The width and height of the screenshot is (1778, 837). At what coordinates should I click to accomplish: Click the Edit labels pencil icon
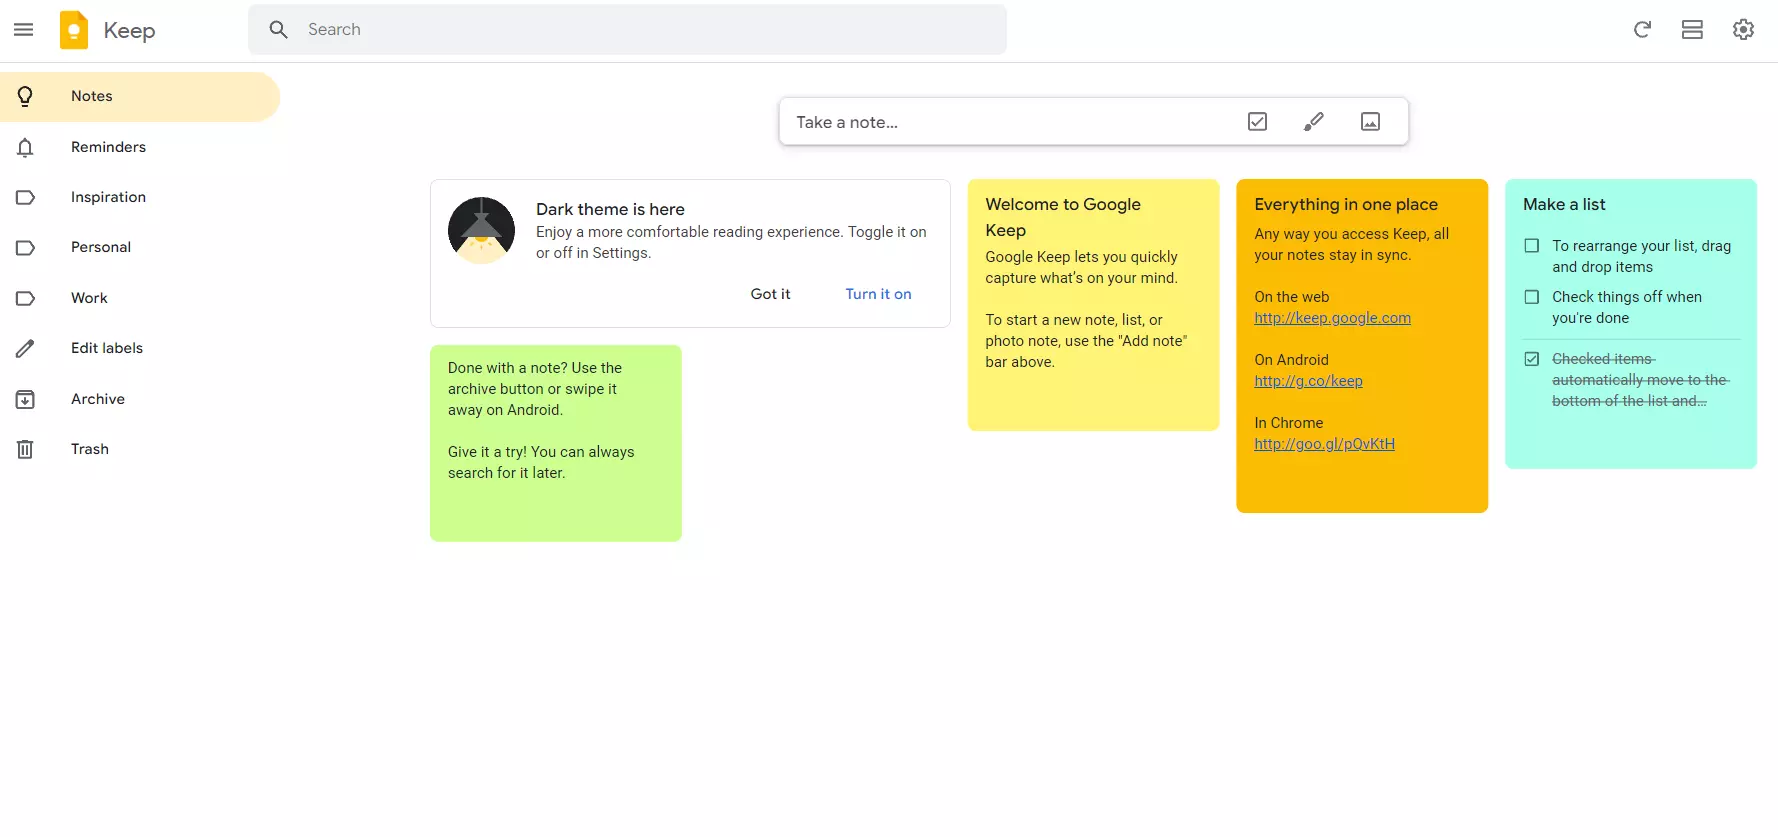point(25,348)
